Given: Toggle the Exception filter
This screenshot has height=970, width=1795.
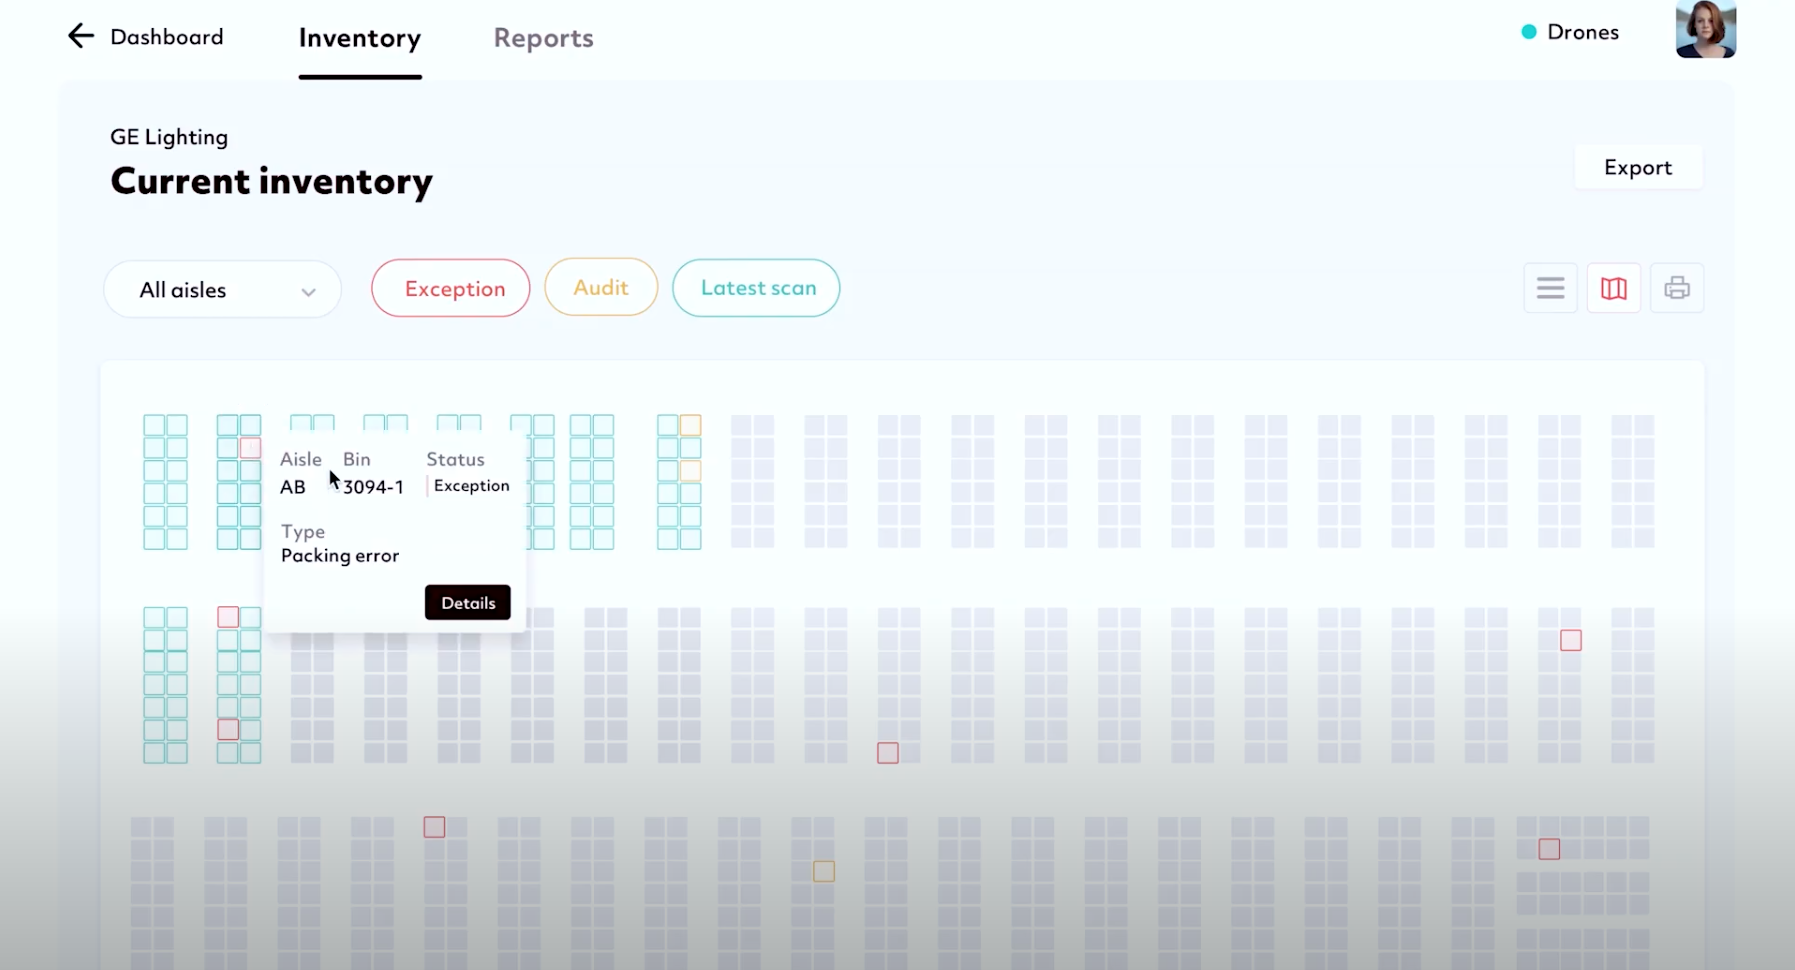Looking at the screenshot, I should (x=451, y=288).
